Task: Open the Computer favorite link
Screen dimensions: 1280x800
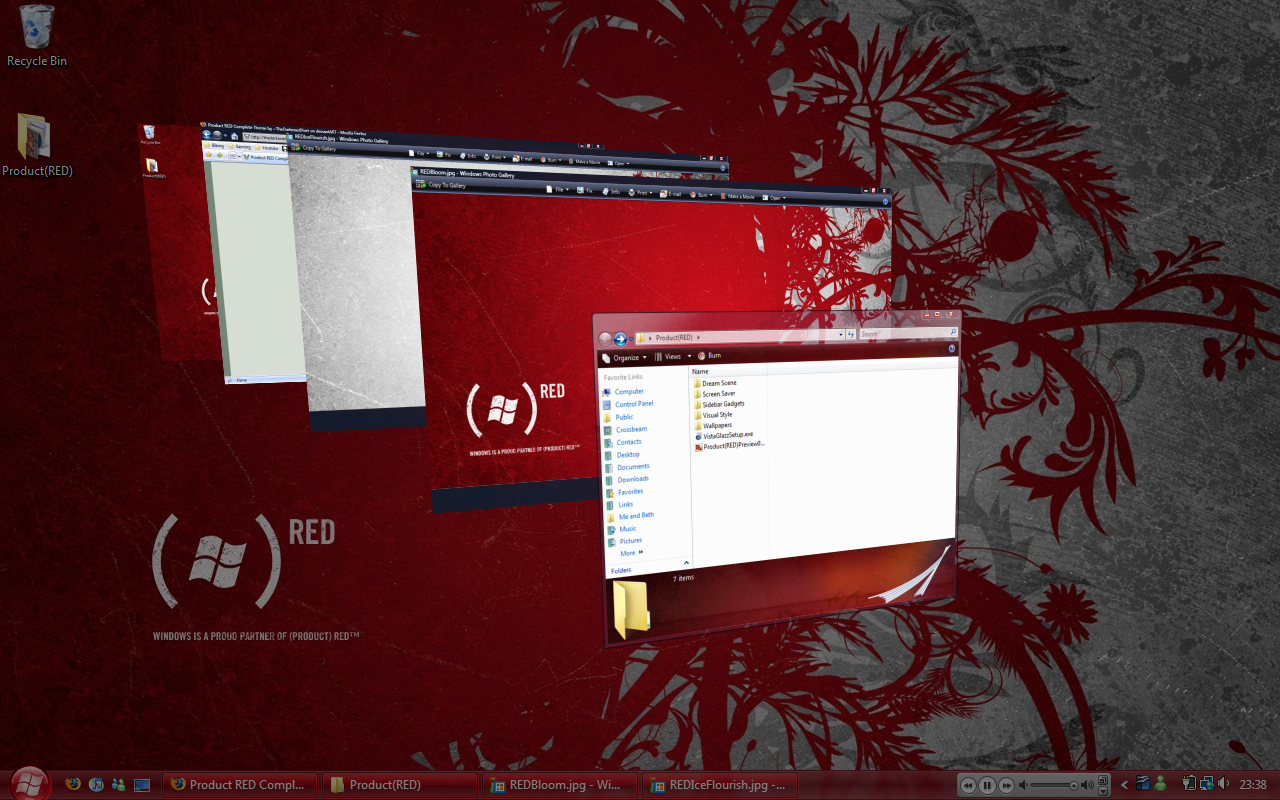Action: (x=629, y=391)
